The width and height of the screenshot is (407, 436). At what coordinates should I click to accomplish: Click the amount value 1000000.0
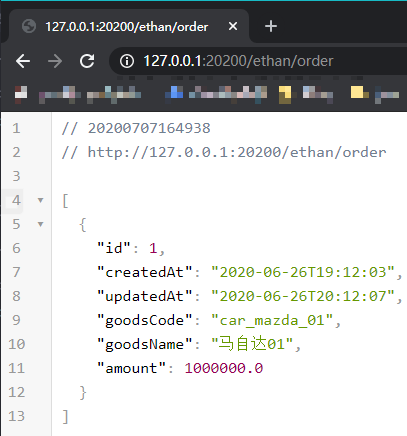(x=224, y=368)
